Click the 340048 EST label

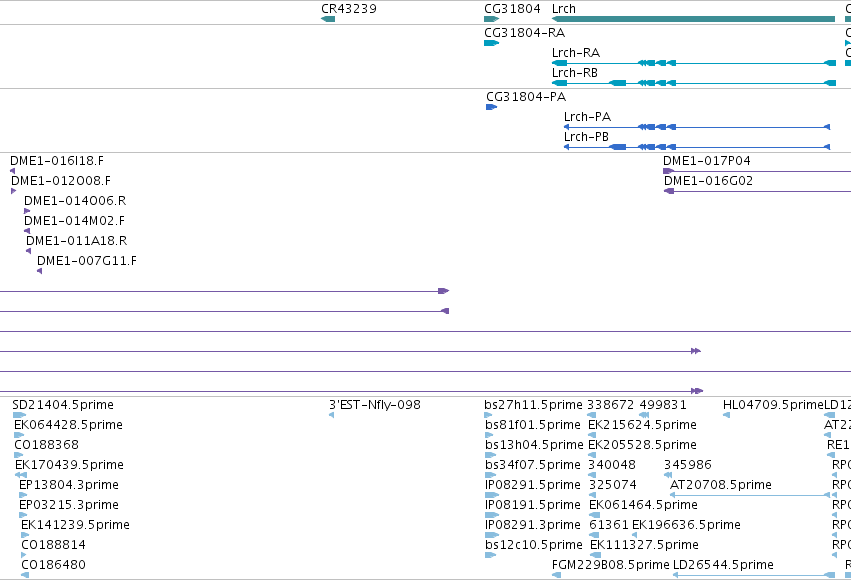click(x=612, y=465)
